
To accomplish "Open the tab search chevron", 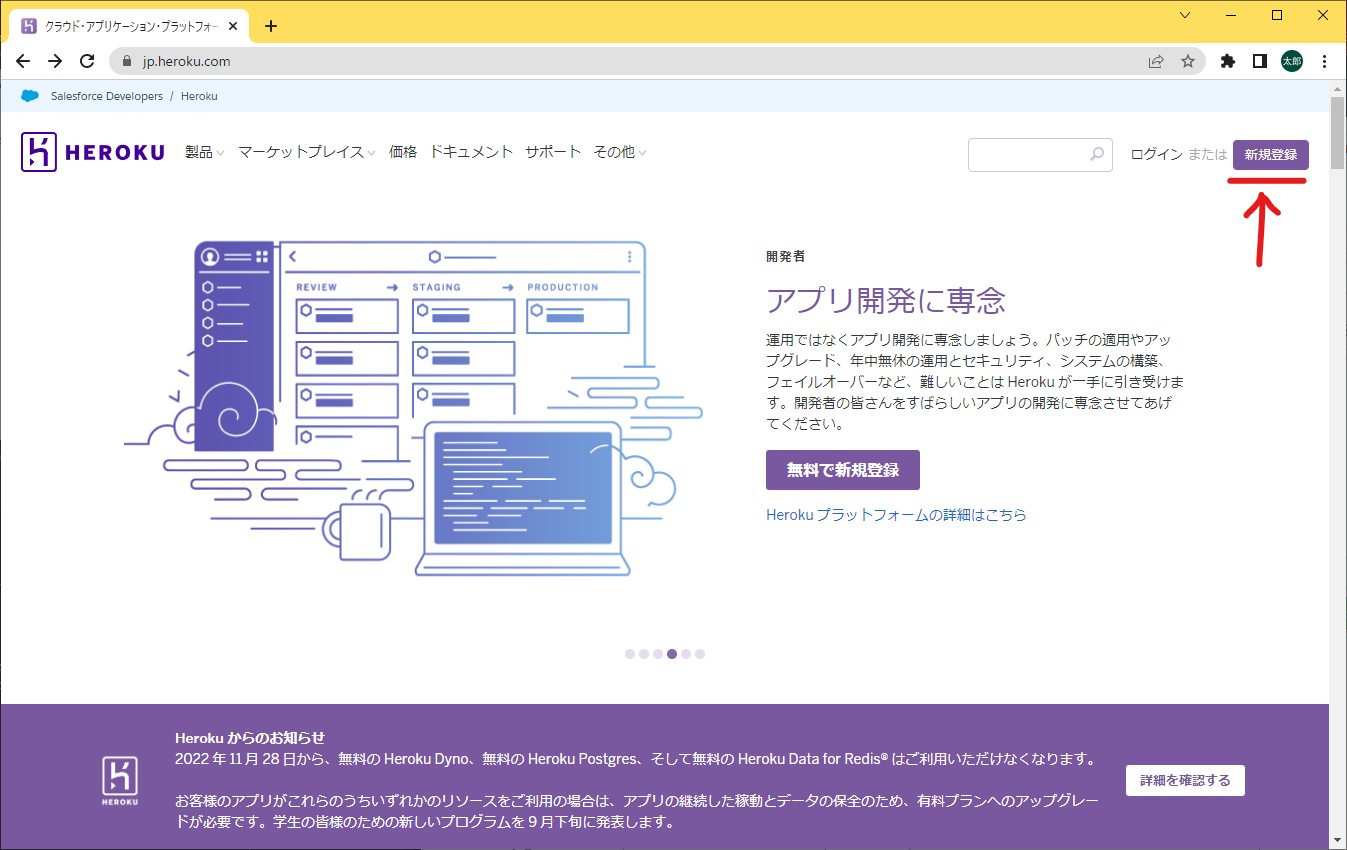I will coord(1185,15).
